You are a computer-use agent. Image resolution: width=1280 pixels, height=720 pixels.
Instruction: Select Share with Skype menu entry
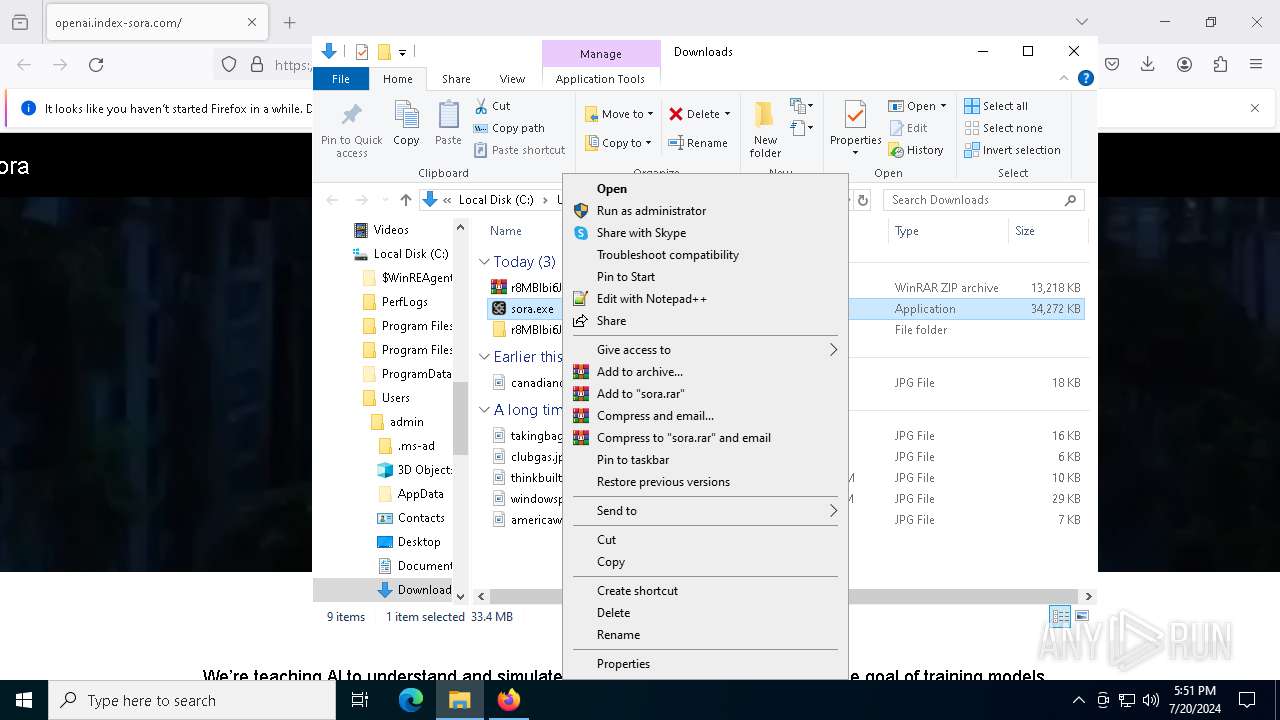[x=641, y=233]
